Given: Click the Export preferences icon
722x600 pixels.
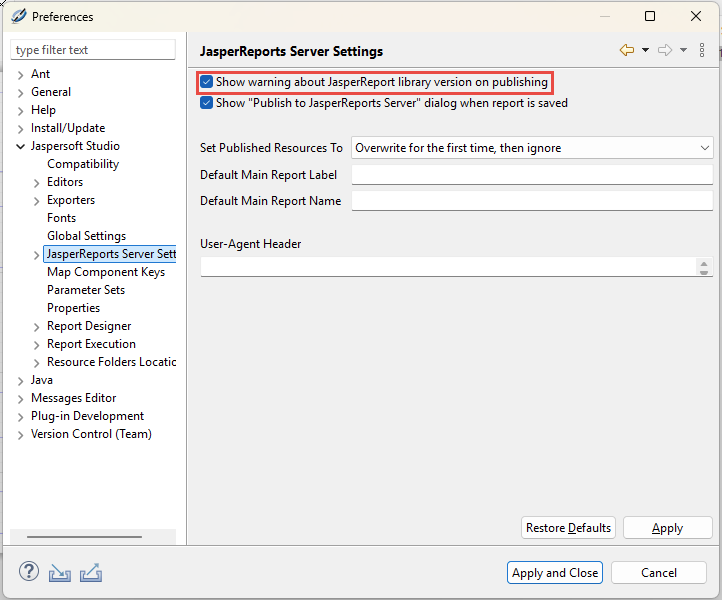Looking at the screenshot, I should pyautogui.click(x=91, y=572).
